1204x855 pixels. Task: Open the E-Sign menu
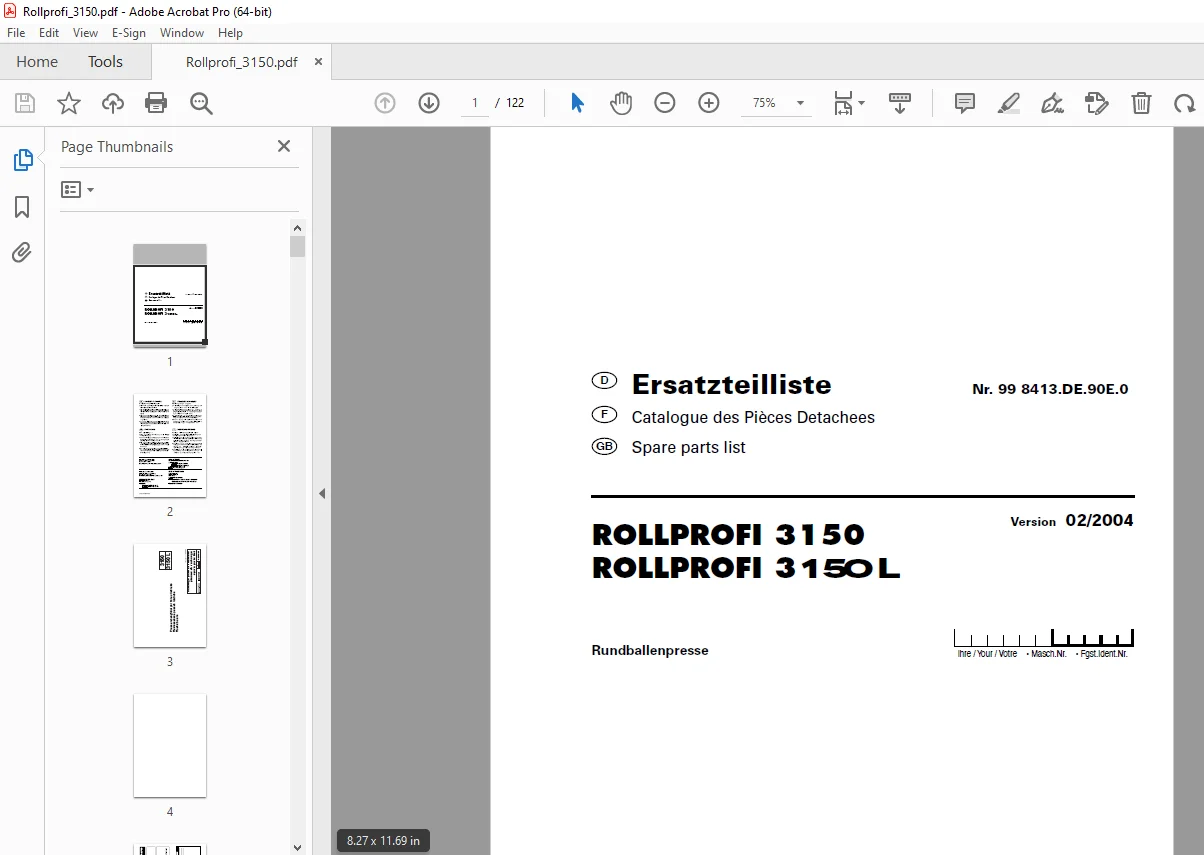click(129, 33)
